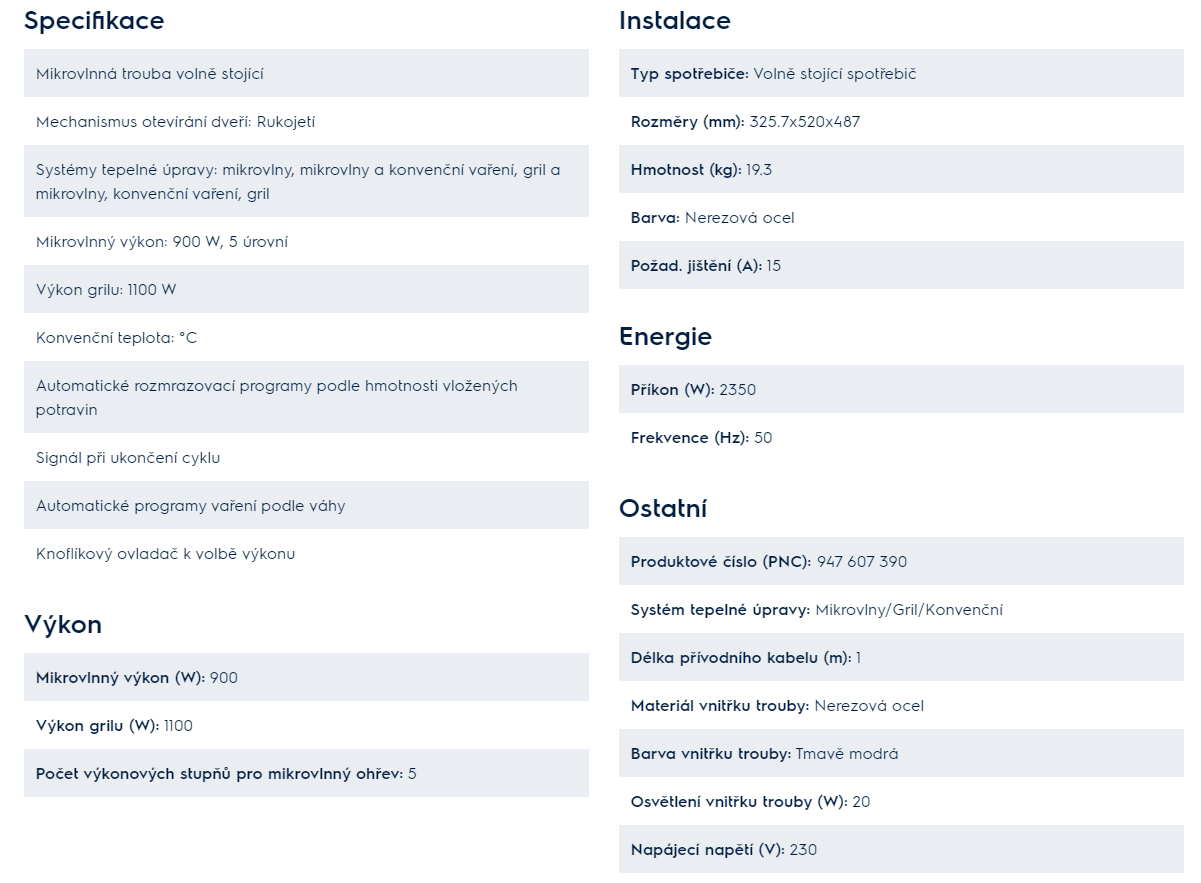Click the Výkon grilu: 1100 W row
The height and width of the screenshot is (883, 1201).
coord(306,289)
